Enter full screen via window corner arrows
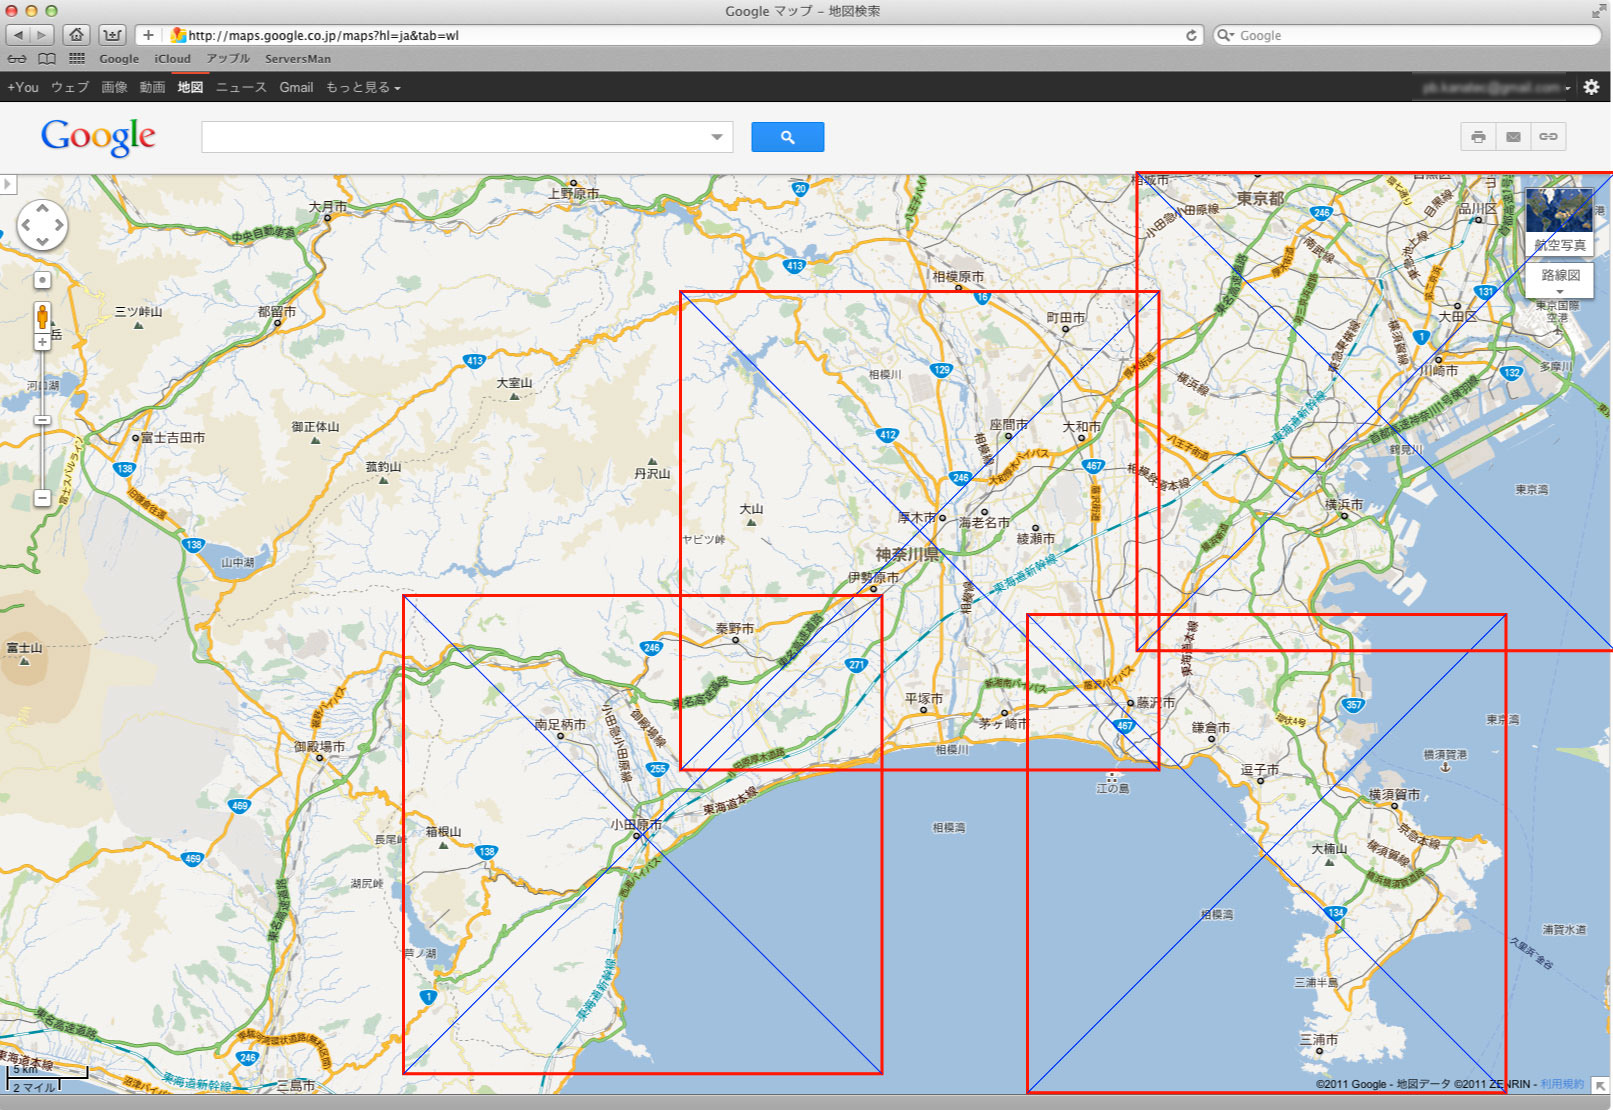Image resolution: width=1613 pixels, height=1110 pixels. [1598, 11]
